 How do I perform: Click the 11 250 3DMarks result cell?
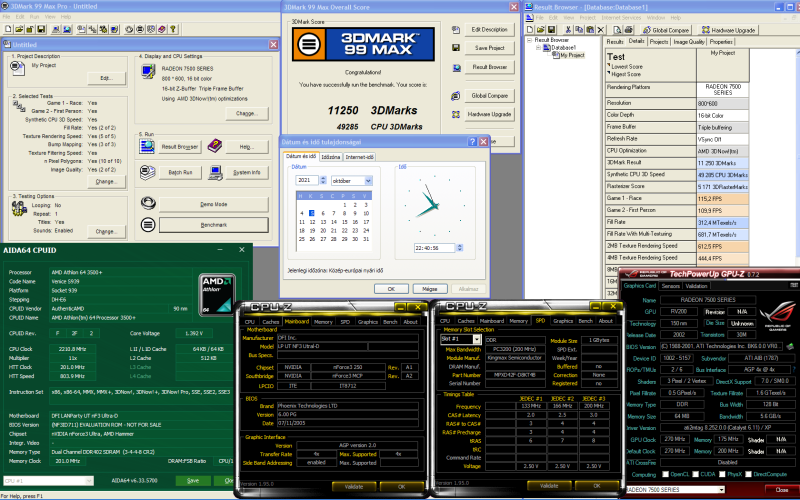(x=722, y=163)
